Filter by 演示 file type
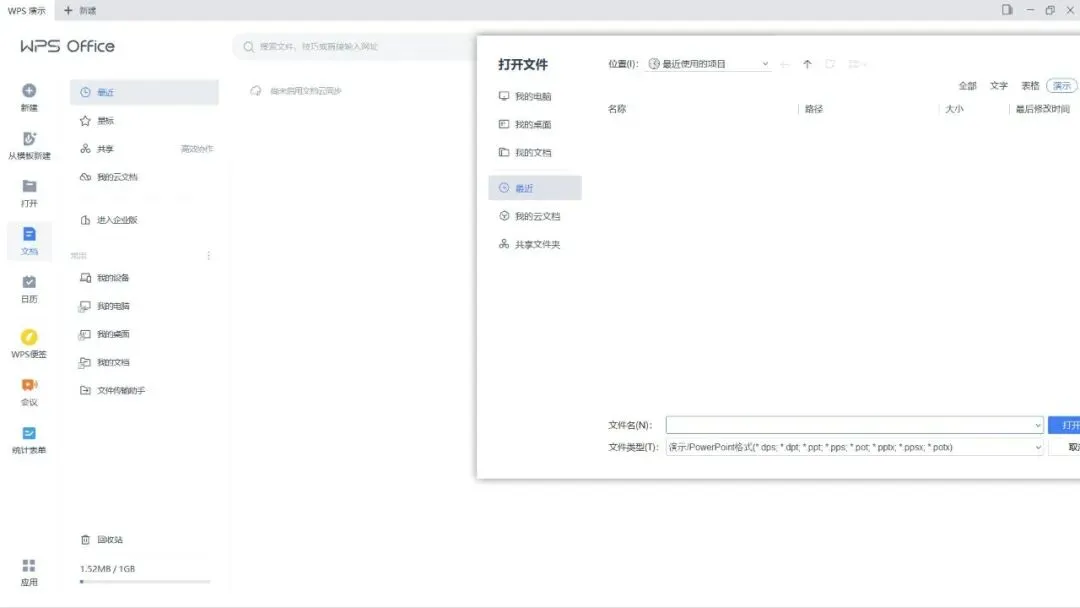Screen dimensions: 1080x608 tap(1061, 86)
